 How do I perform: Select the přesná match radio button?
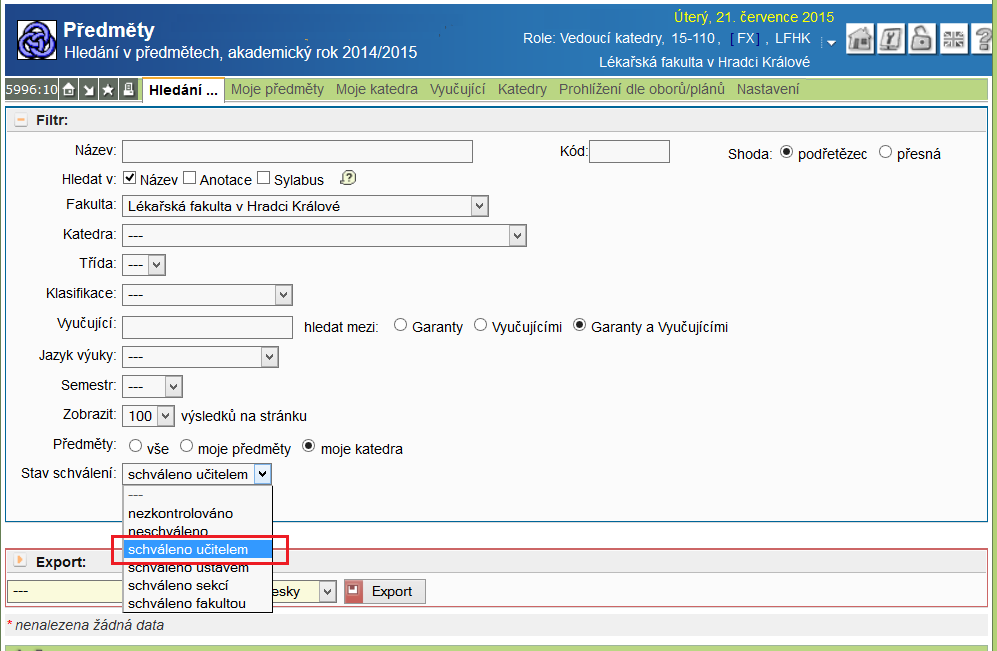[x=885, y=153]
